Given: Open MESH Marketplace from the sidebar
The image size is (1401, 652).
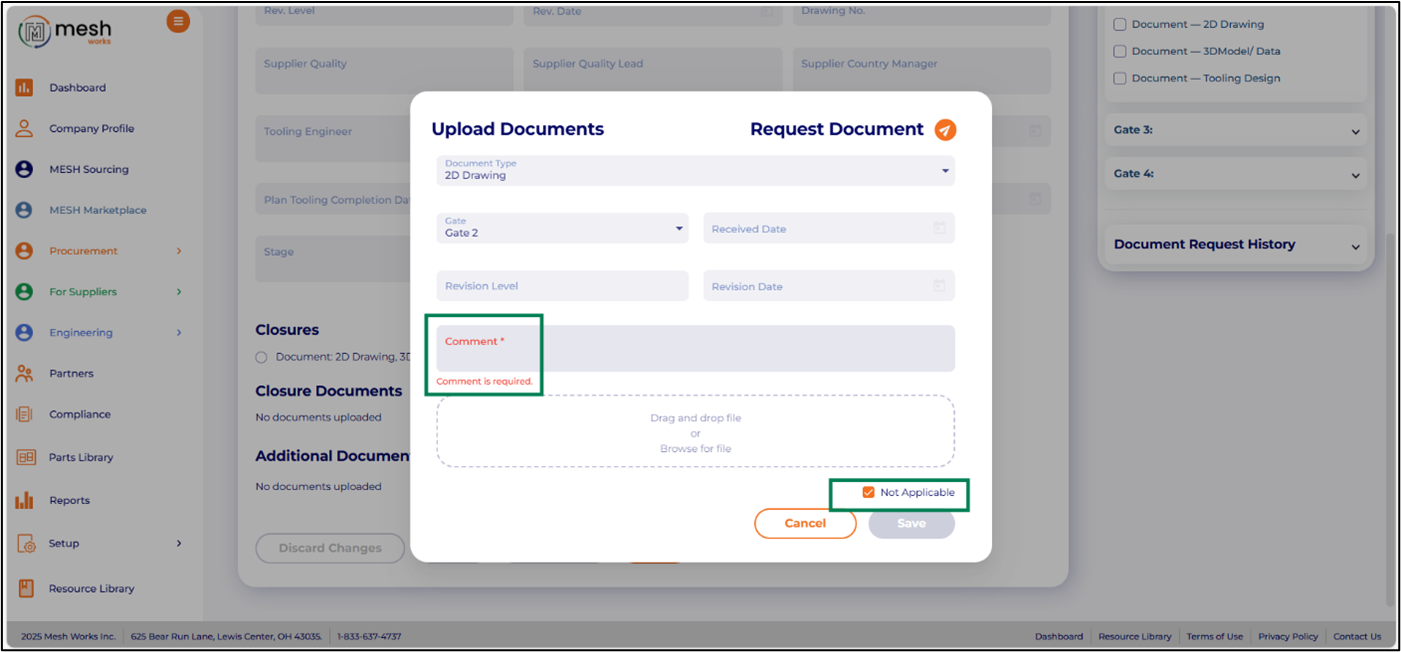Looking at the screenshot, I should [98, 211].
